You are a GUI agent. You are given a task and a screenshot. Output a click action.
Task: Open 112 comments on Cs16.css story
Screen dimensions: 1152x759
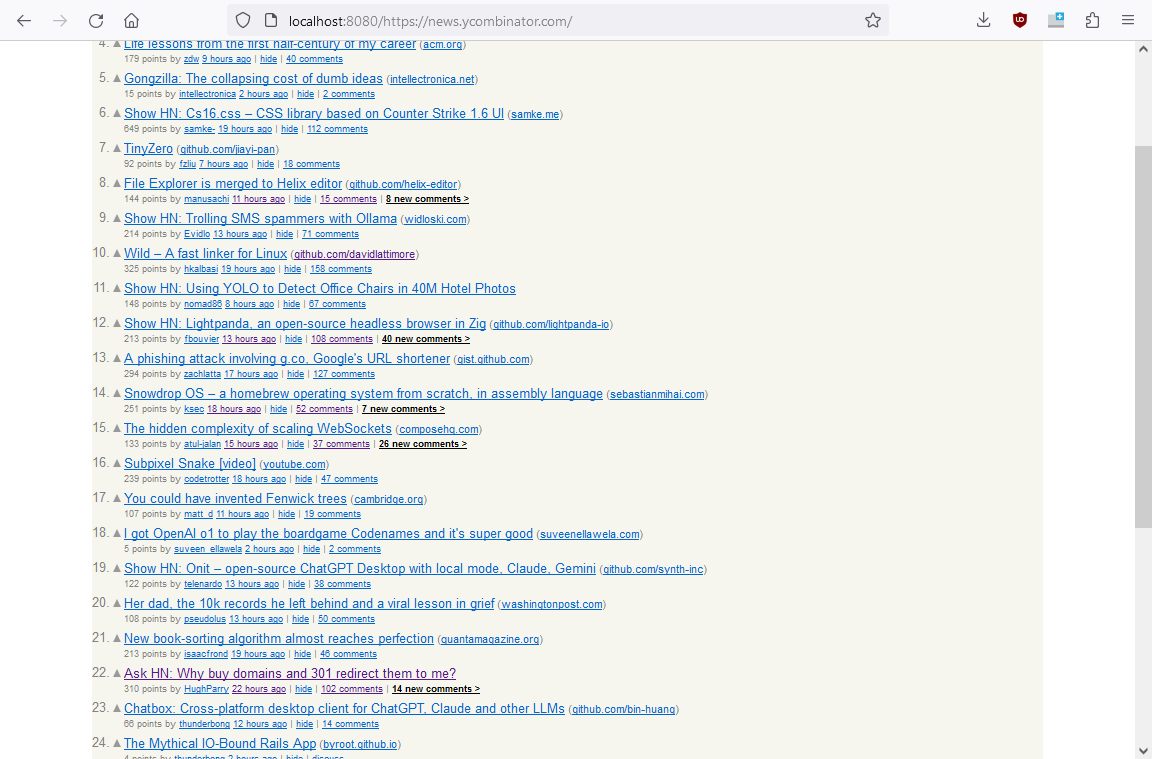pyautogui.click(x=337, y=129)
